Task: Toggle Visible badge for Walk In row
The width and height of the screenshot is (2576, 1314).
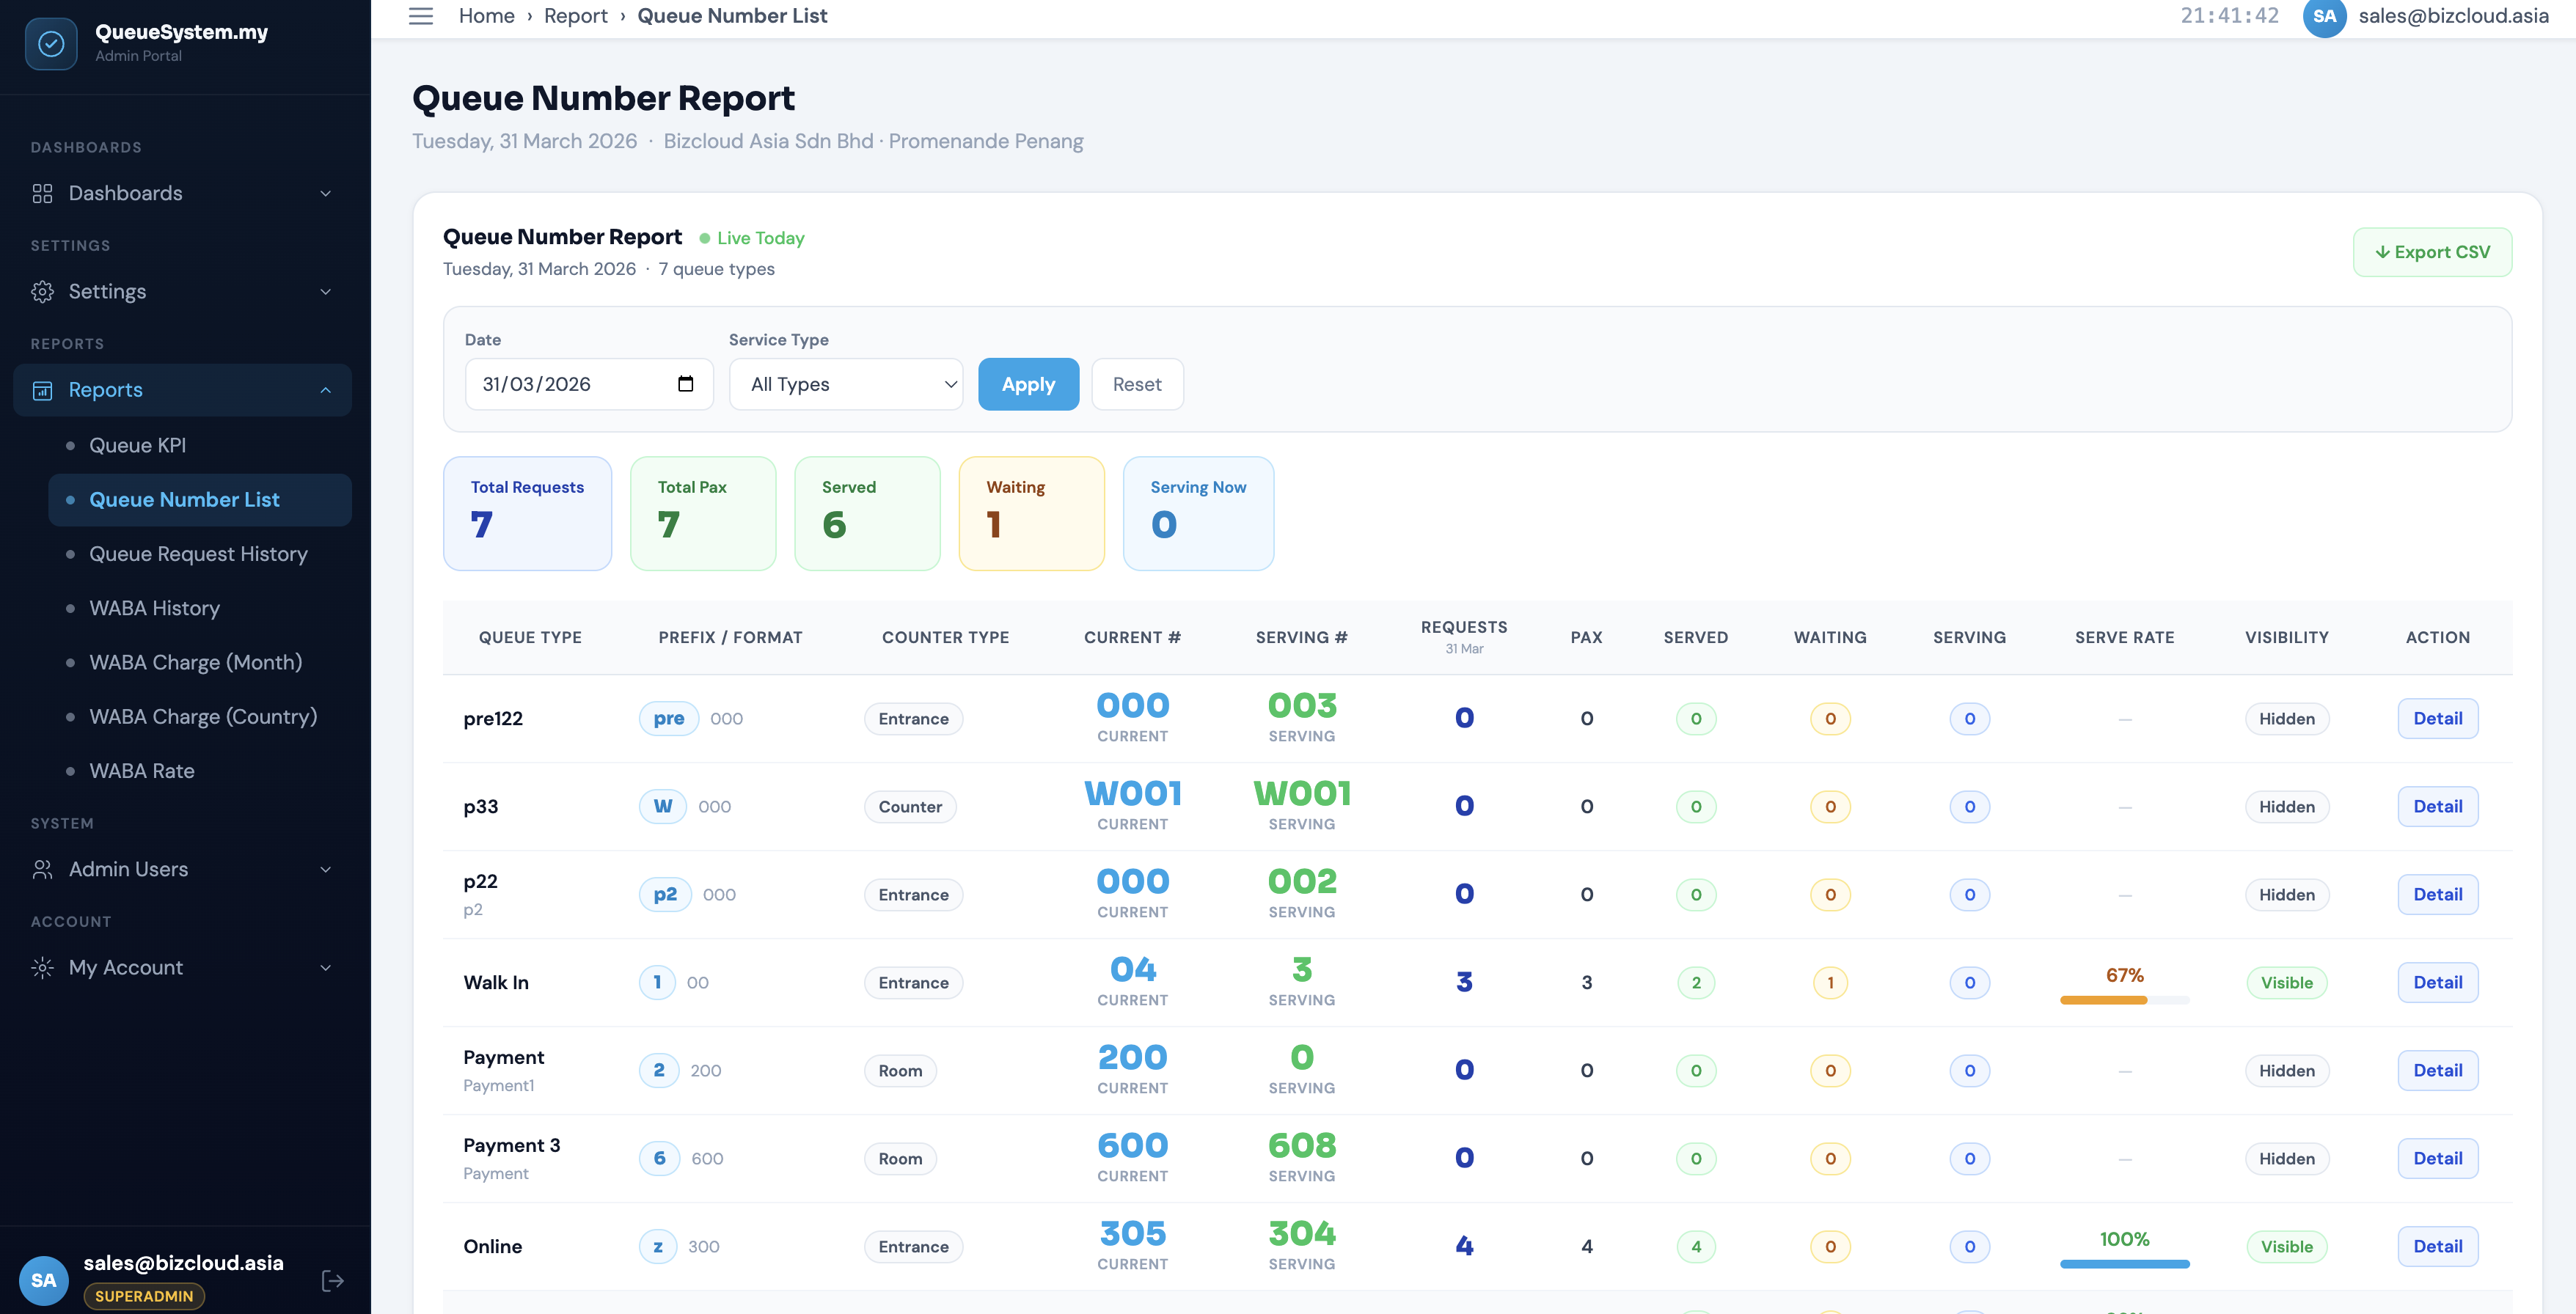Action: tap(2287, 982)
